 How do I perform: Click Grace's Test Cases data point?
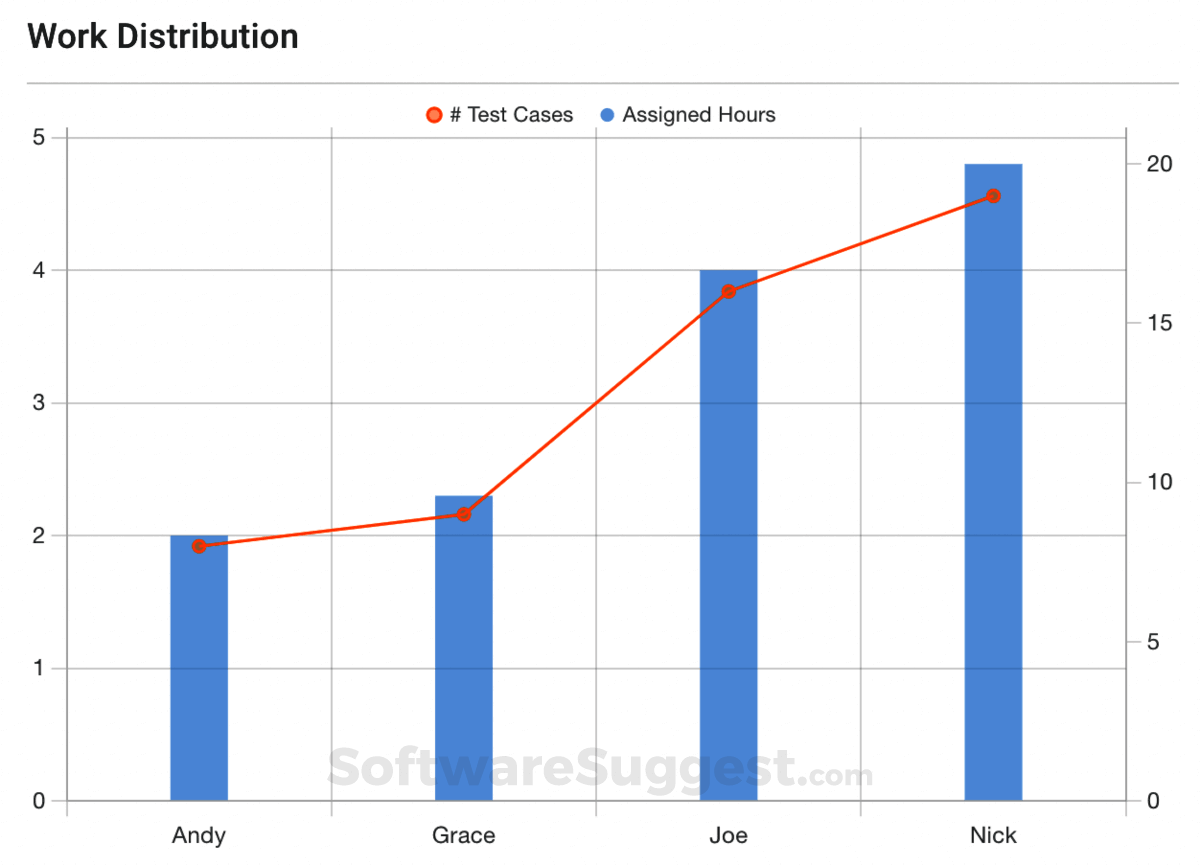[x=464, y=514]
